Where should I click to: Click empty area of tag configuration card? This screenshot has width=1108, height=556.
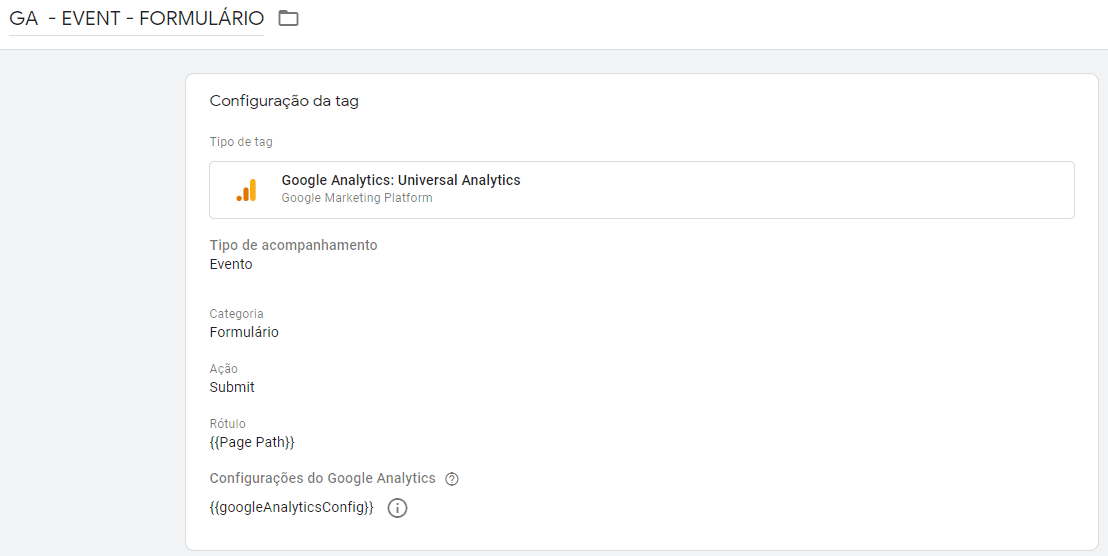pyautogui.click(x=750, y=380)
